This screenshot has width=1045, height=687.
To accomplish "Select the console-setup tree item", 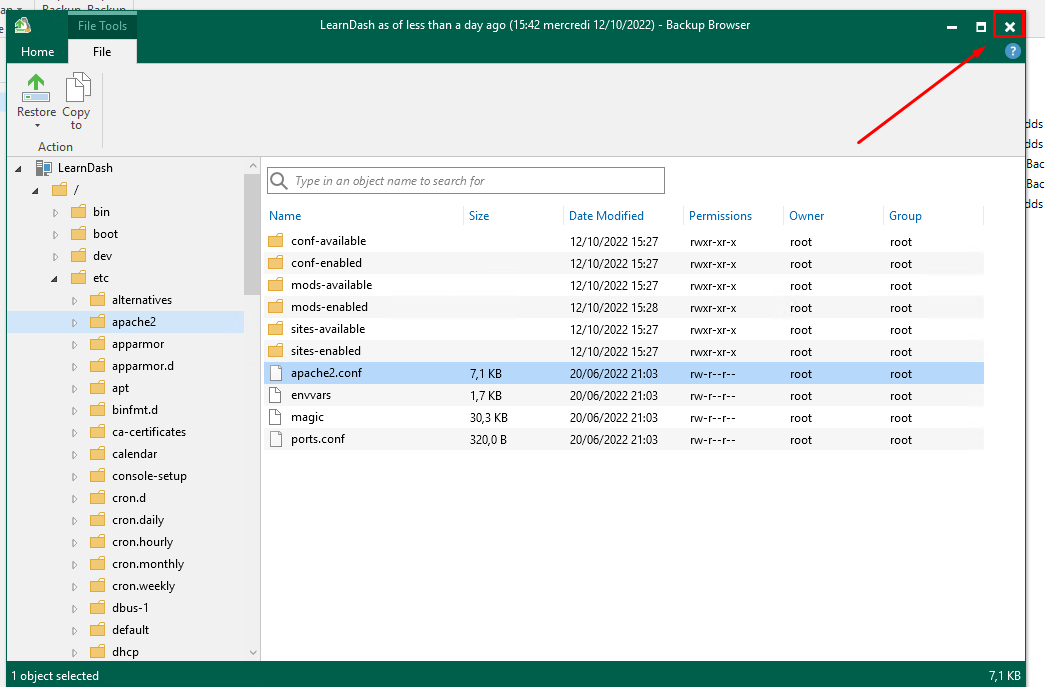I will coord(149,476).
